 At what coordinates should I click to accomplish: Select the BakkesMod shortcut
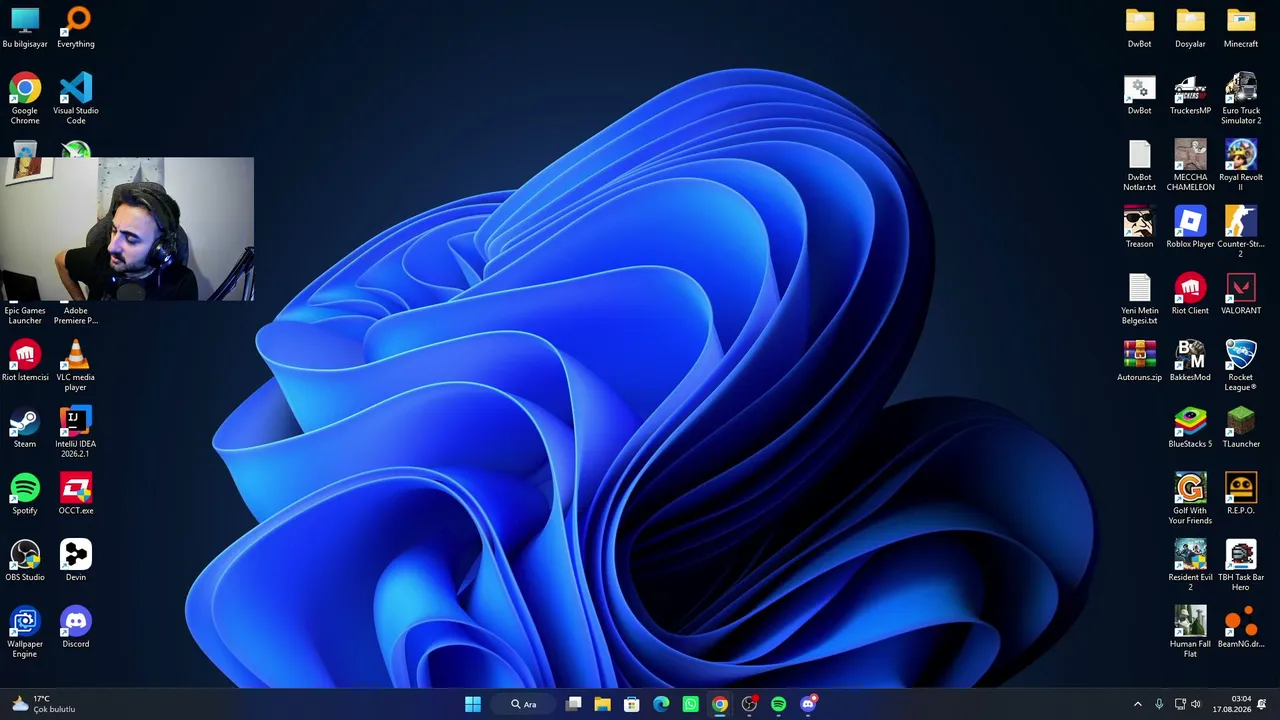(x=1190, y=361)
